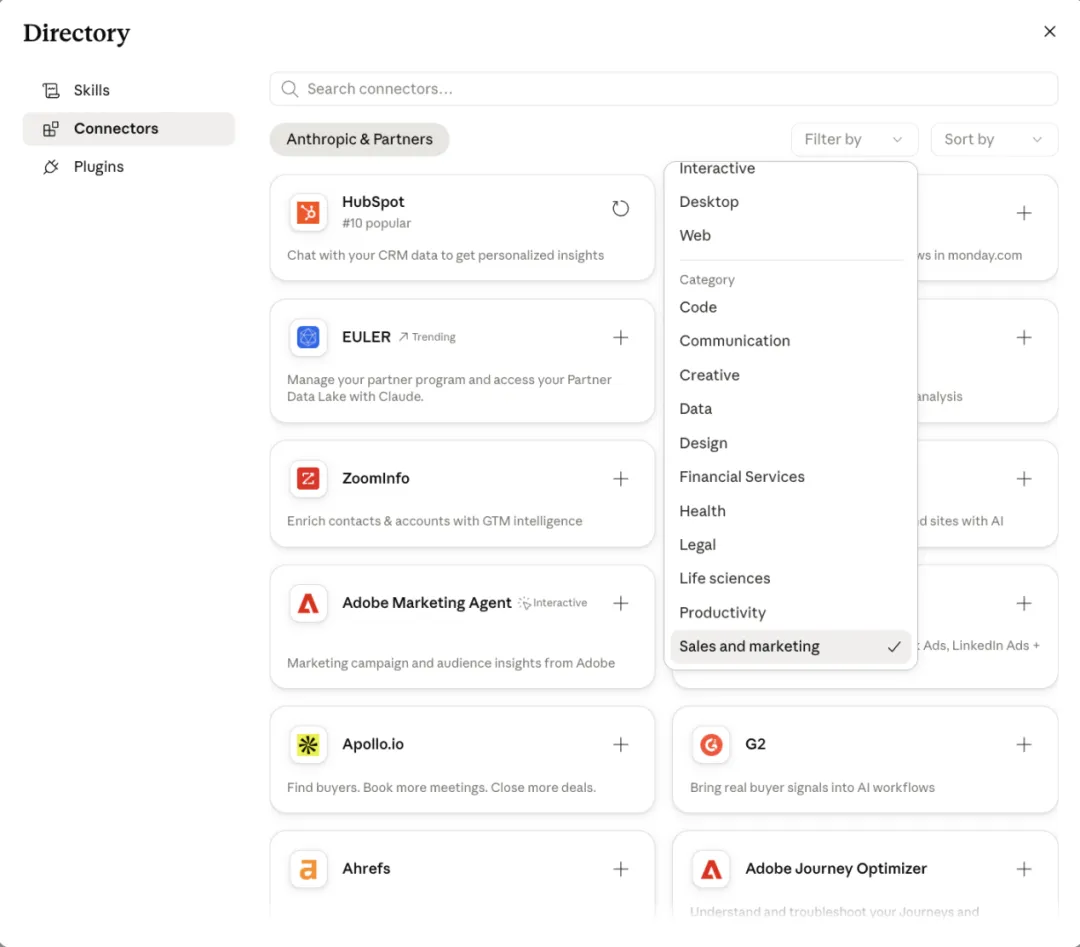This screenshot has width=1080, height=947.
Task: Select the Financial Services category
Action: pos(791,477)
